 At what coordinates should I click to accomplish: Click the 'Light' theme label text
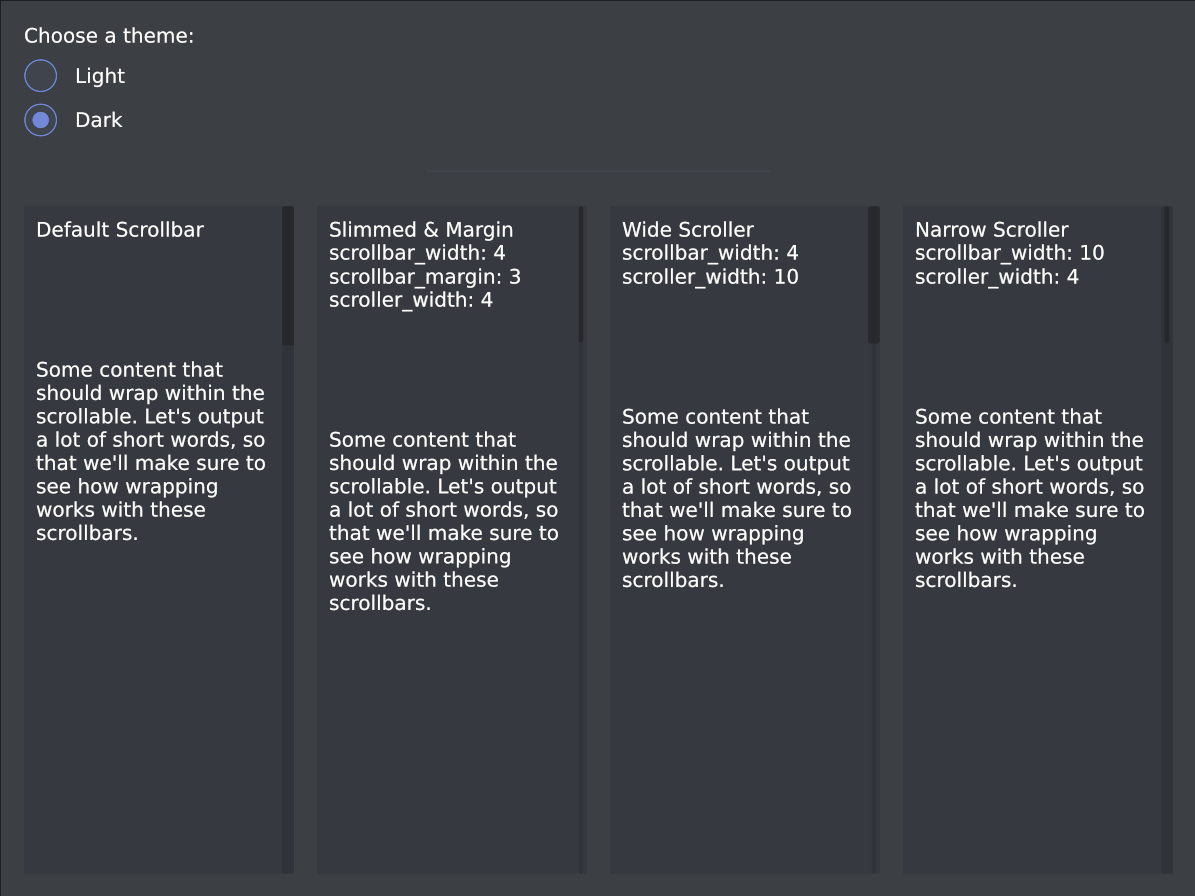tap(100, 76)
